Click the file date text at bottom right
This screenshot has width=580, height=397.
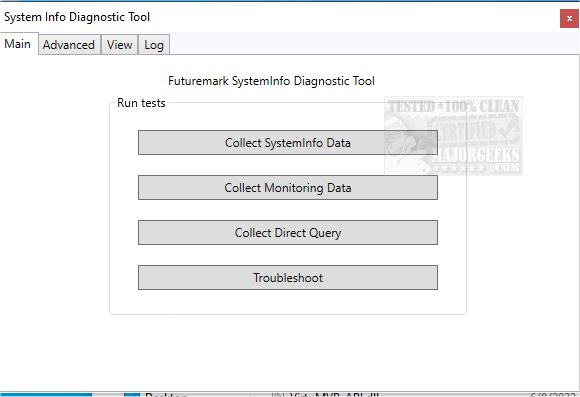554,395
